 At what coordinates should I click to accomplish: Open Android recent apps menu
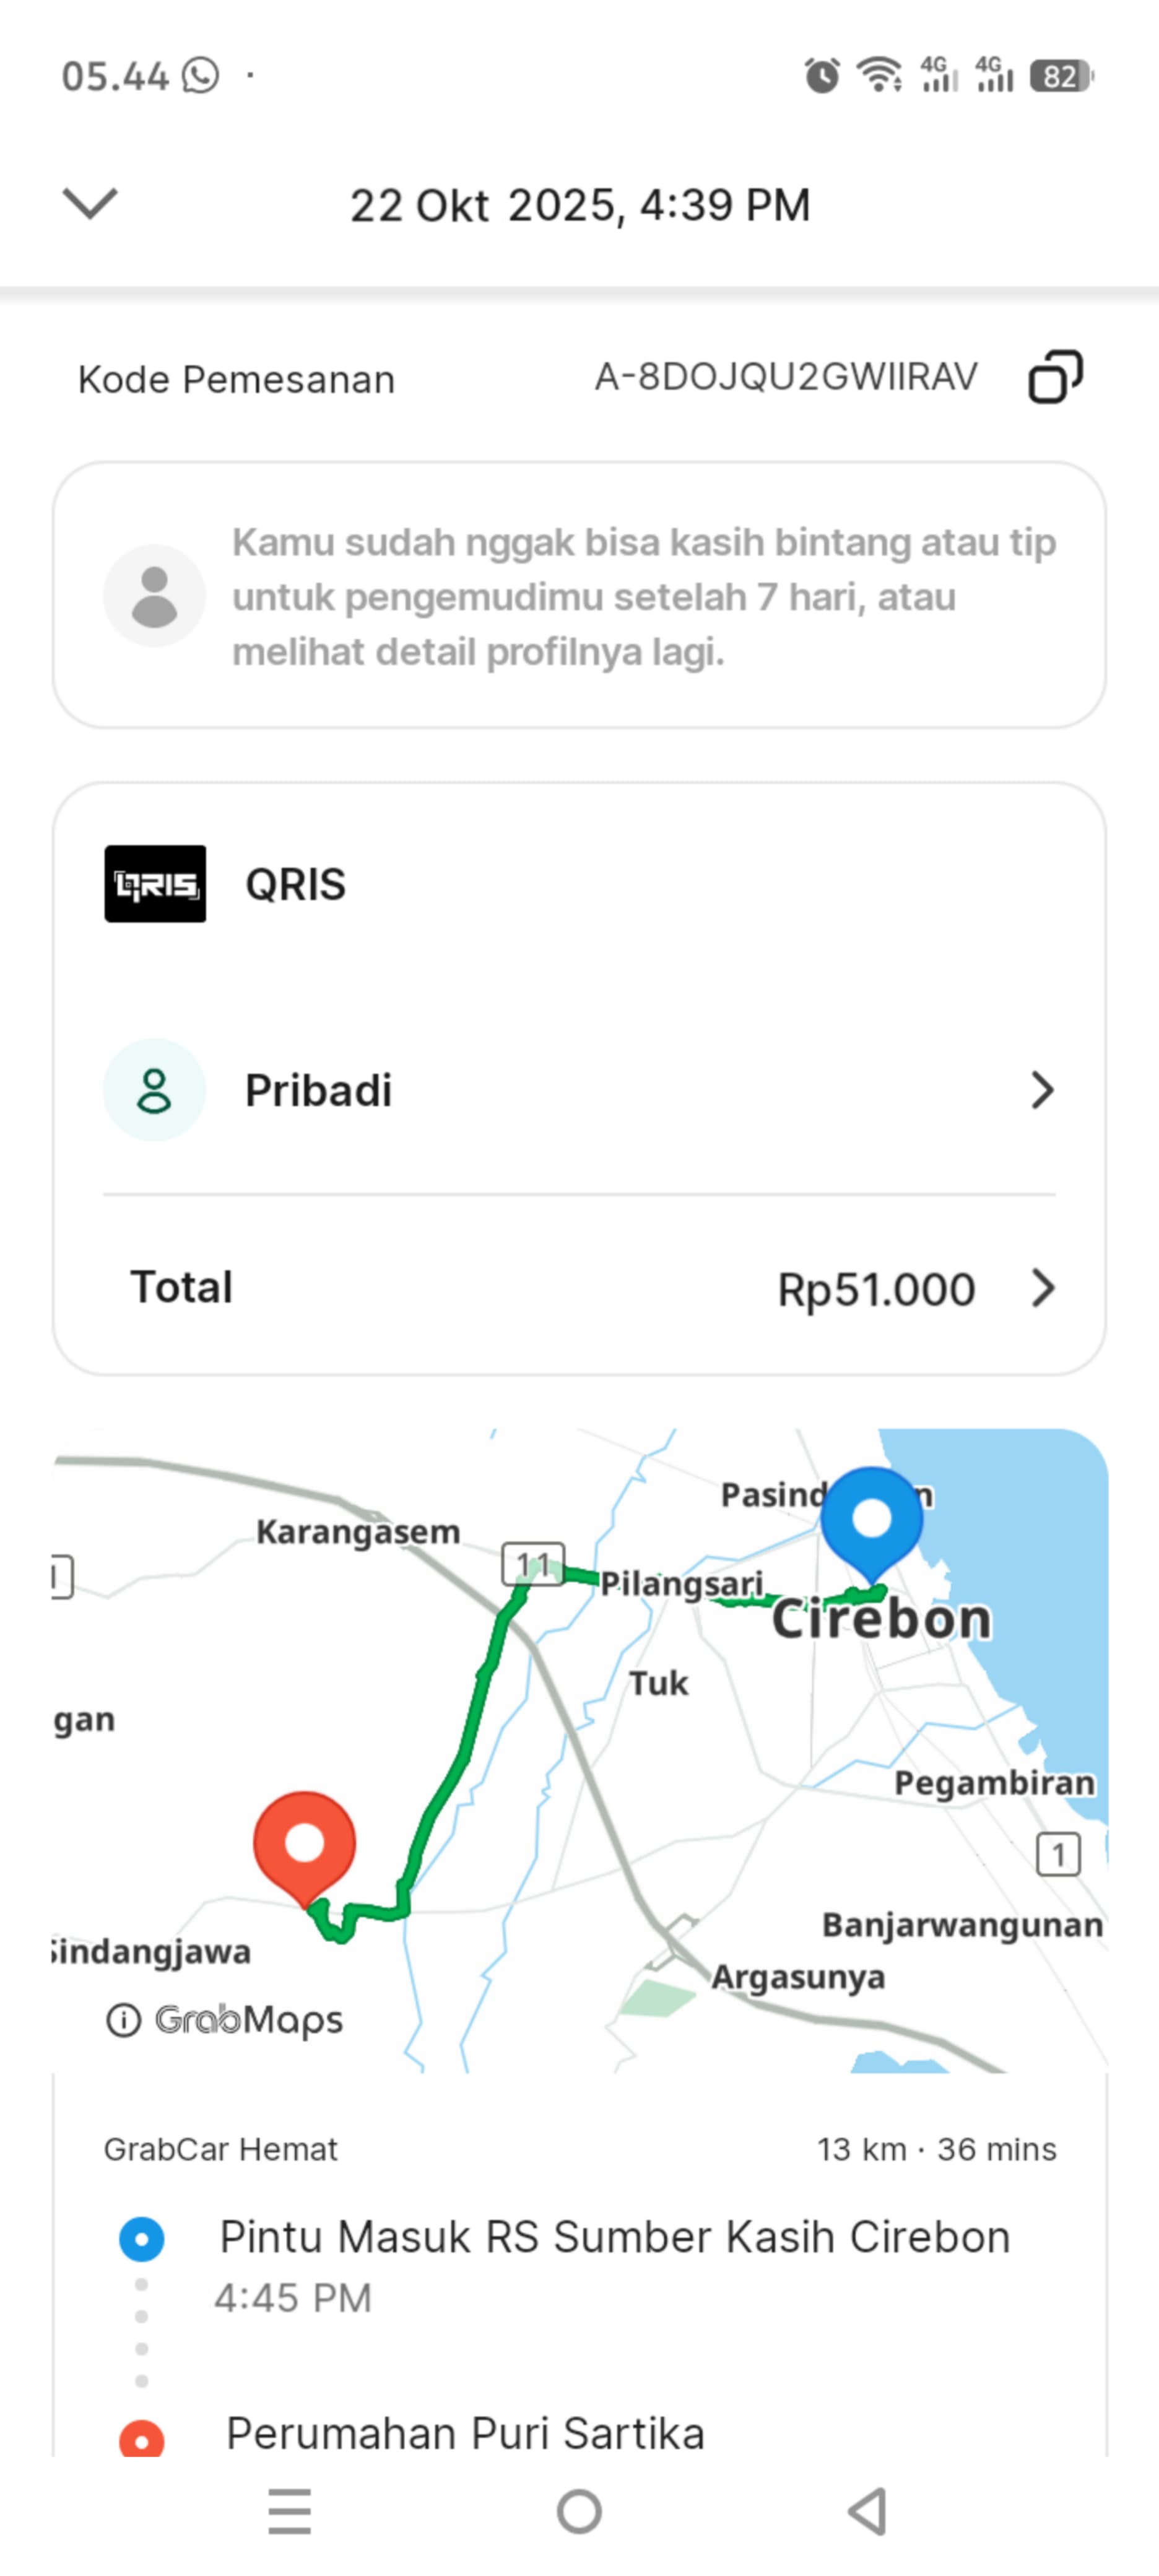click(290, 2511)
